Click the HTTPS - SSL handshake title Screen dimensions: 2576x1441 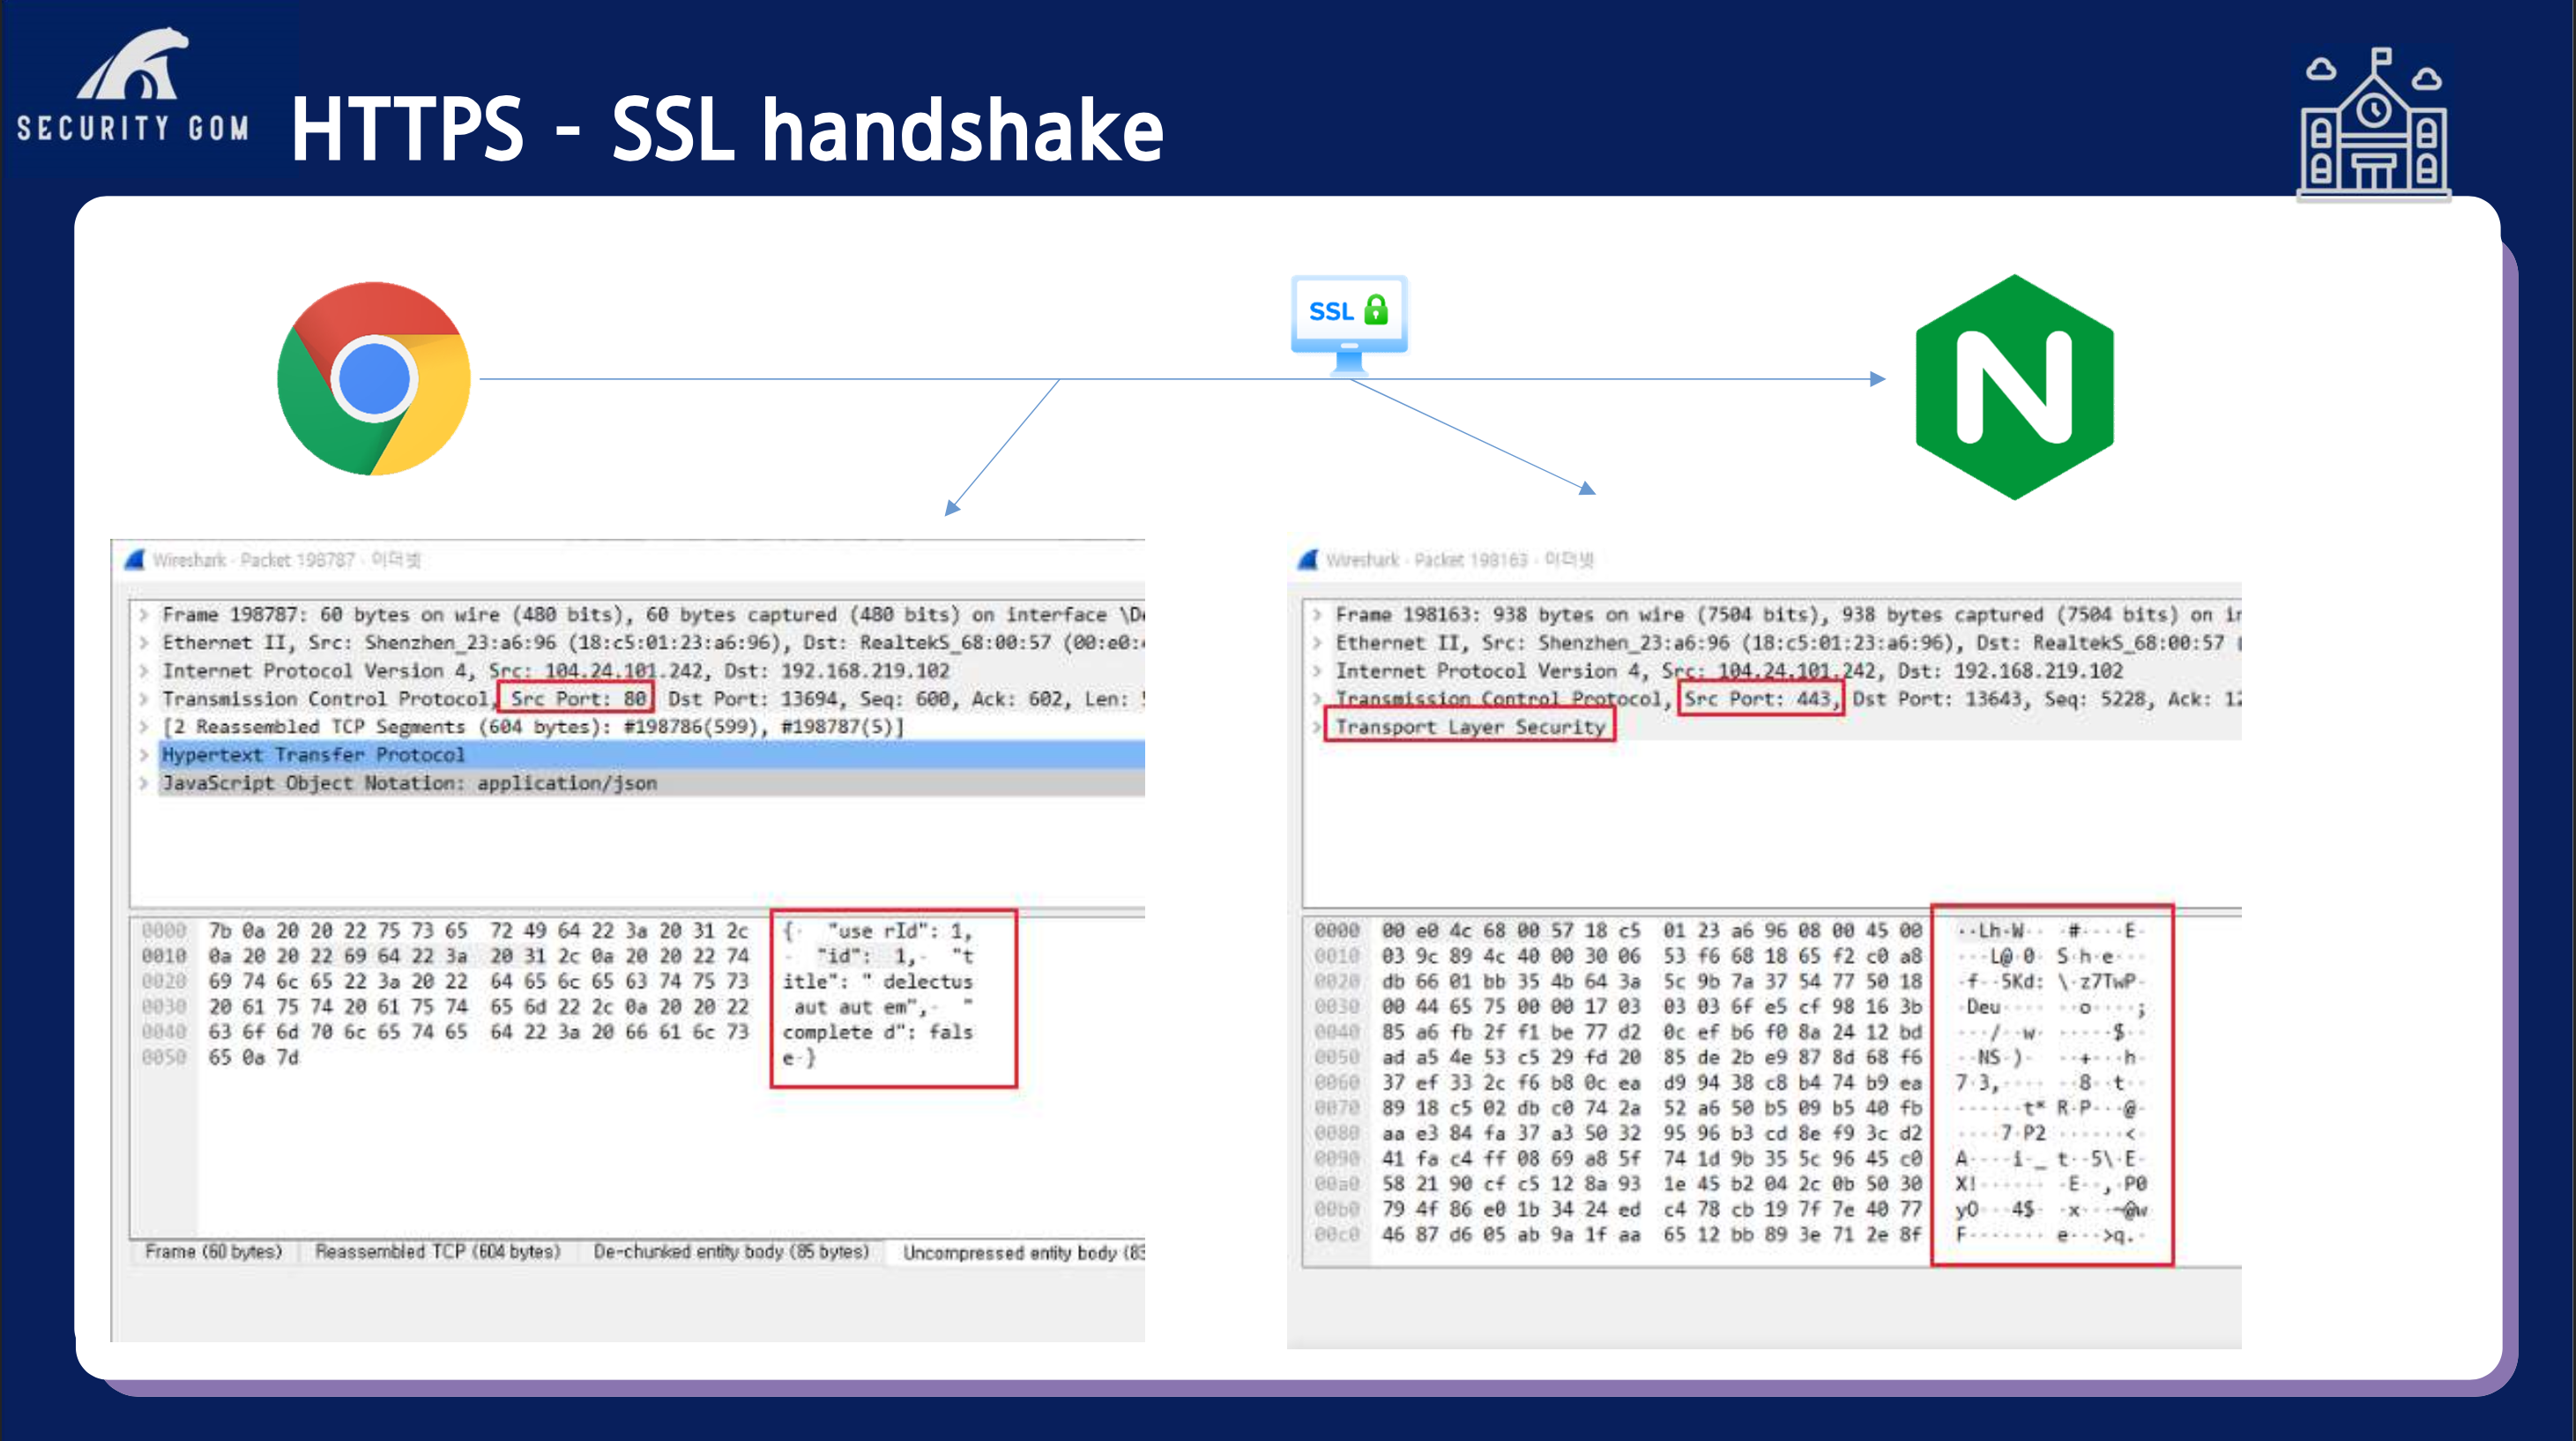pos(727,130)
